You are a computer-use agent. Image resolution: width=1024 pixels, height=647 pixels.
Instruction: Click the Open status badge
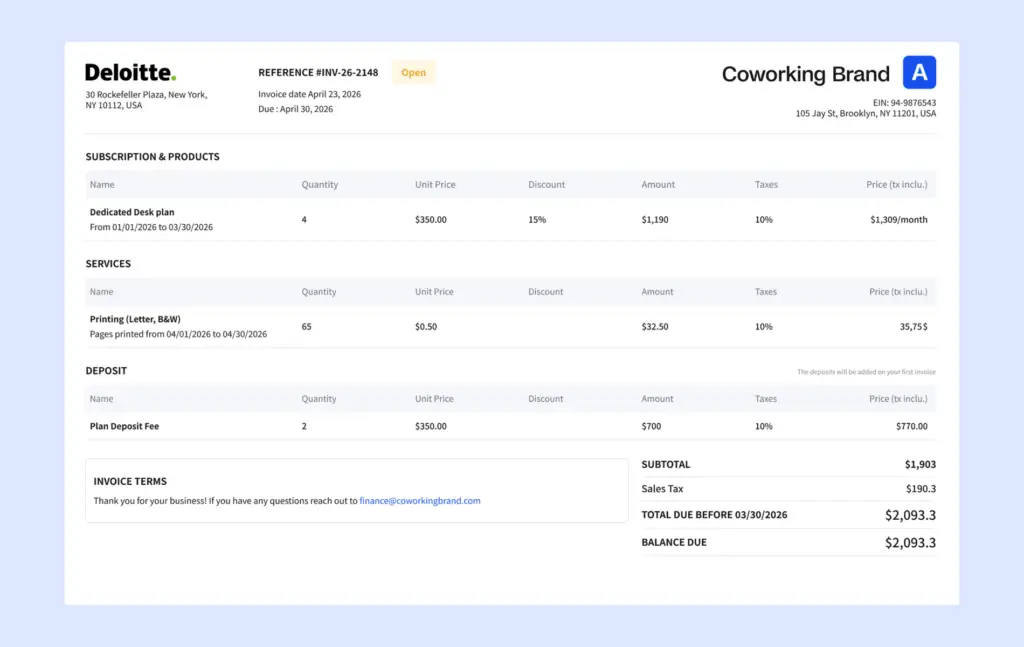[413, 72]
